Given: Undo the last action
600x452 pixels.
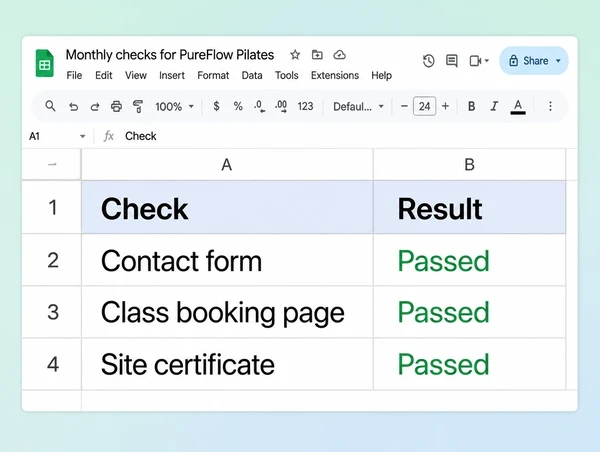Looking at the screenshot, I should 73,106.
